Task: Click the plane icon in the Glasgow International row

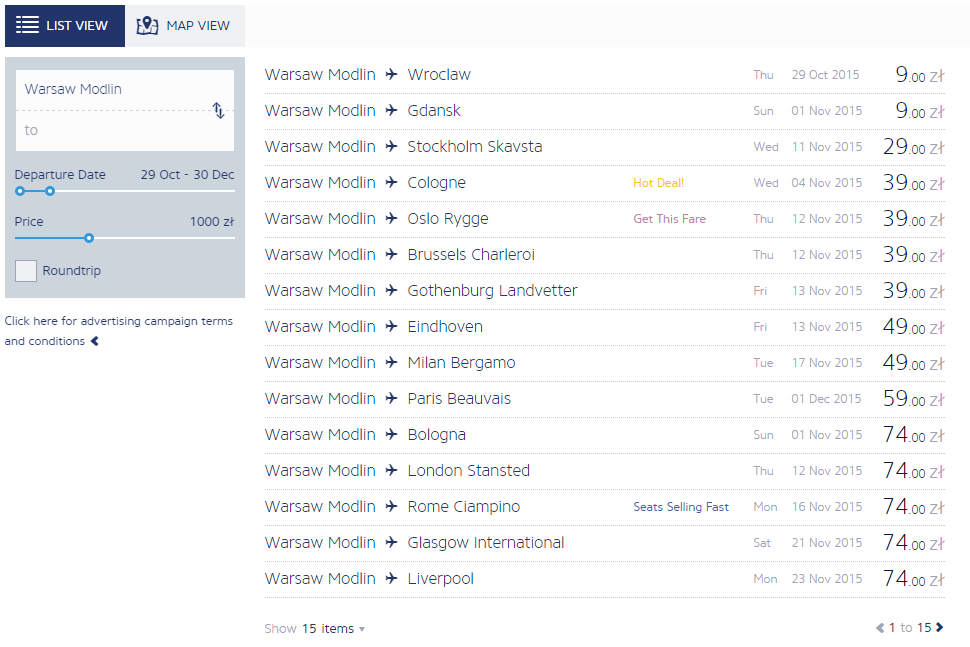Action: tap(391, 542)
